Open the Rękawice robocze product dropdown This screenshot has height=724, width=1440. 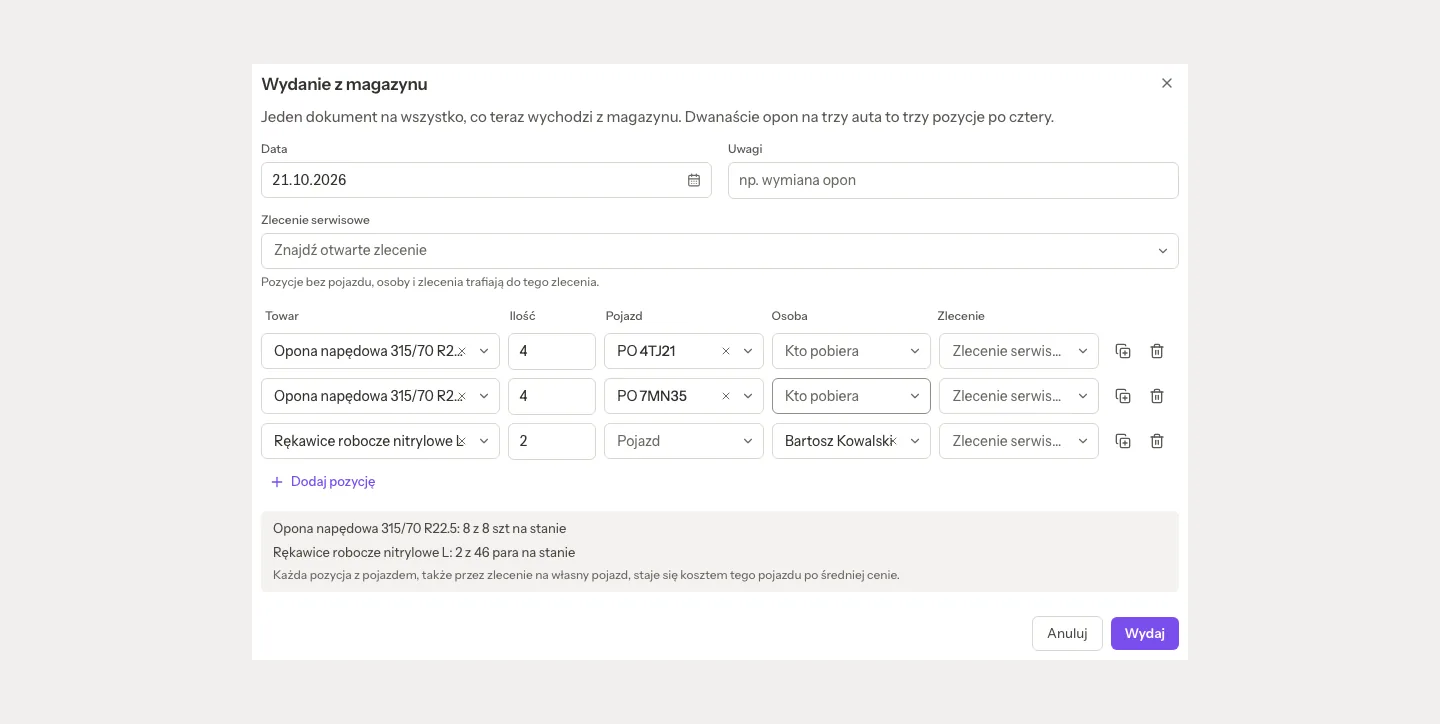(x=484, y=441)
